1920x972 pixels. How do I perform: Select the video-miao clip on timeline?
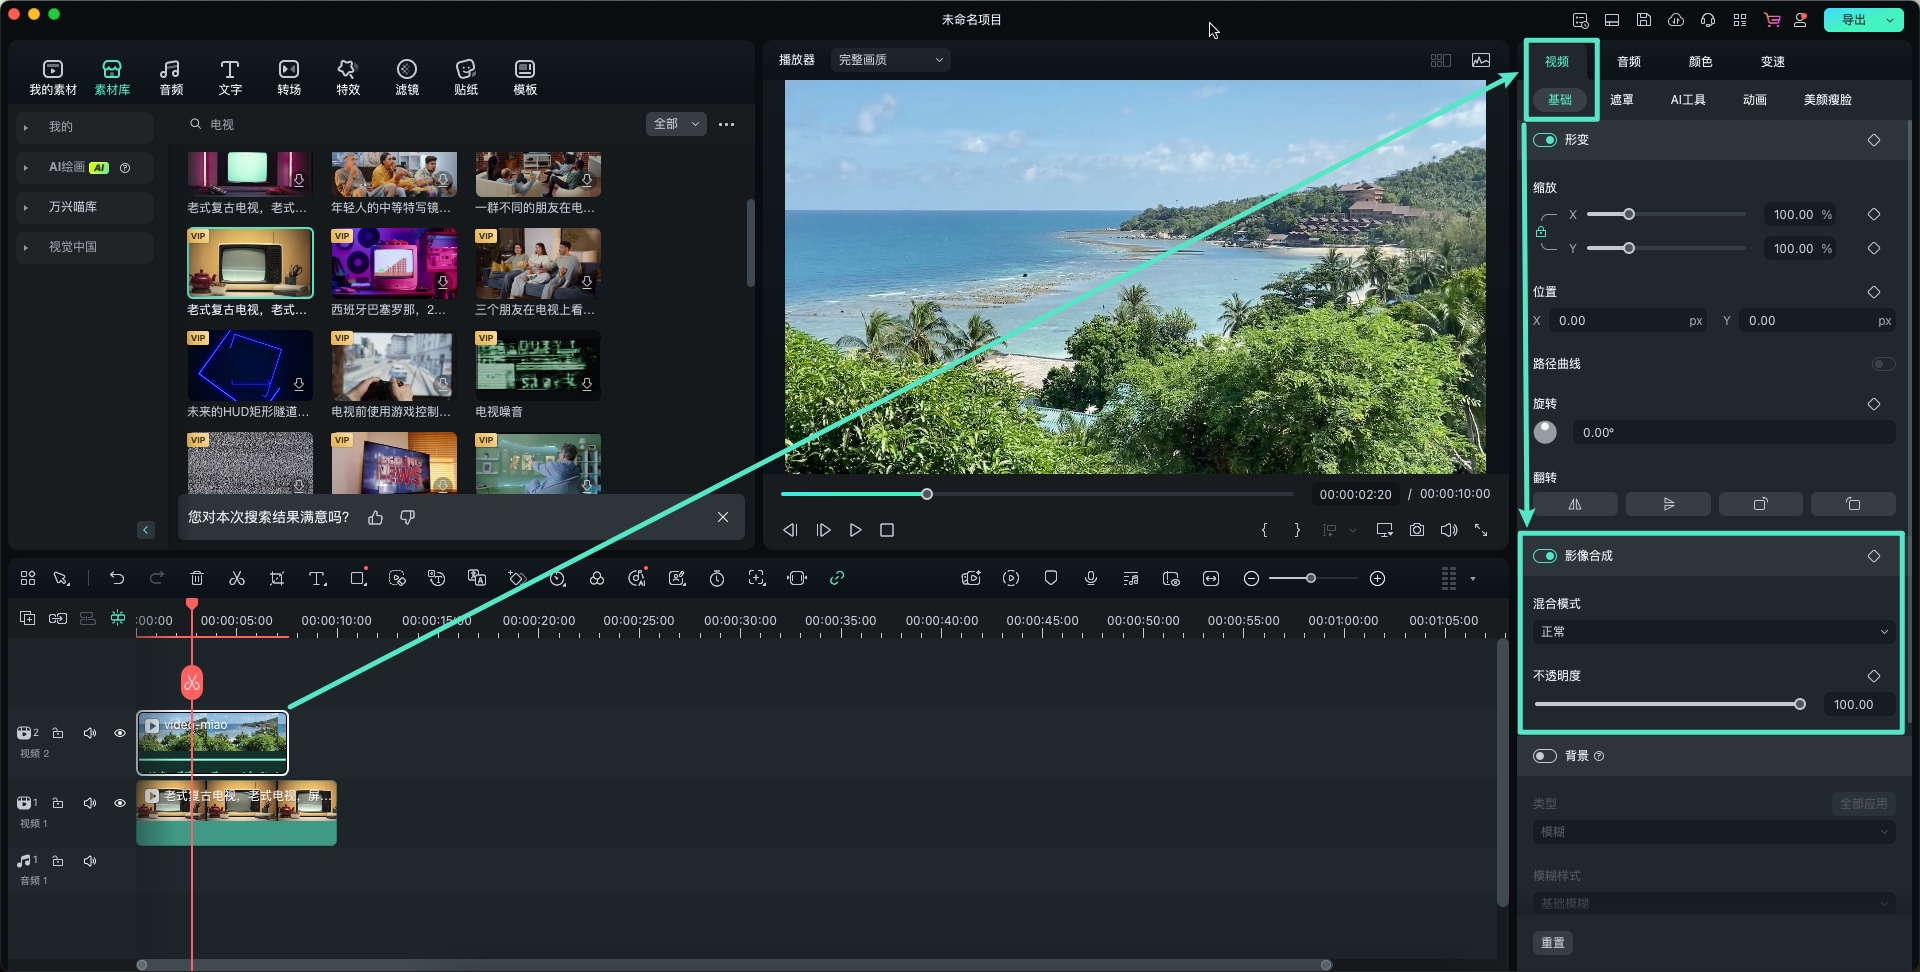(212, 743)
